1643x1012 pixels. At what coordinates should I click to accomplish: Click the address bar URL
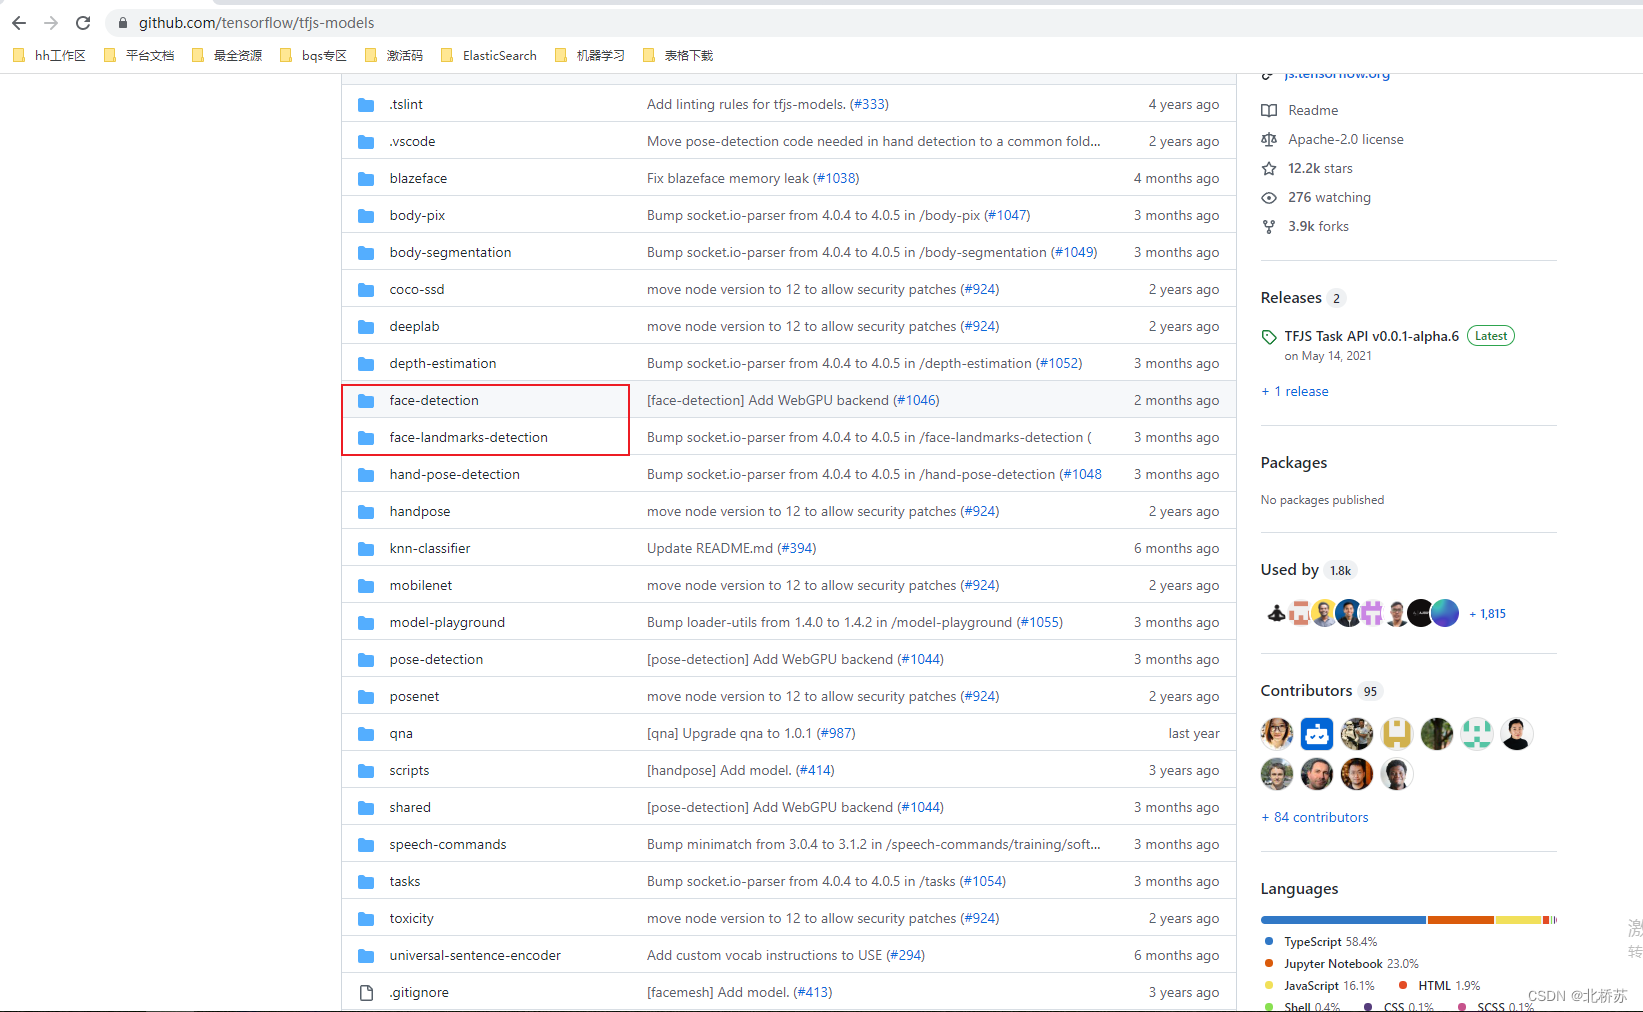256,22
